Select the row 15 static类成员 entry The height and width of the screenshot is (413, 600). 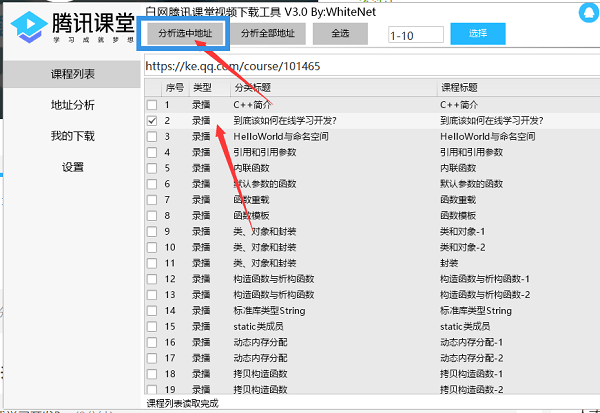click(265, 327)
